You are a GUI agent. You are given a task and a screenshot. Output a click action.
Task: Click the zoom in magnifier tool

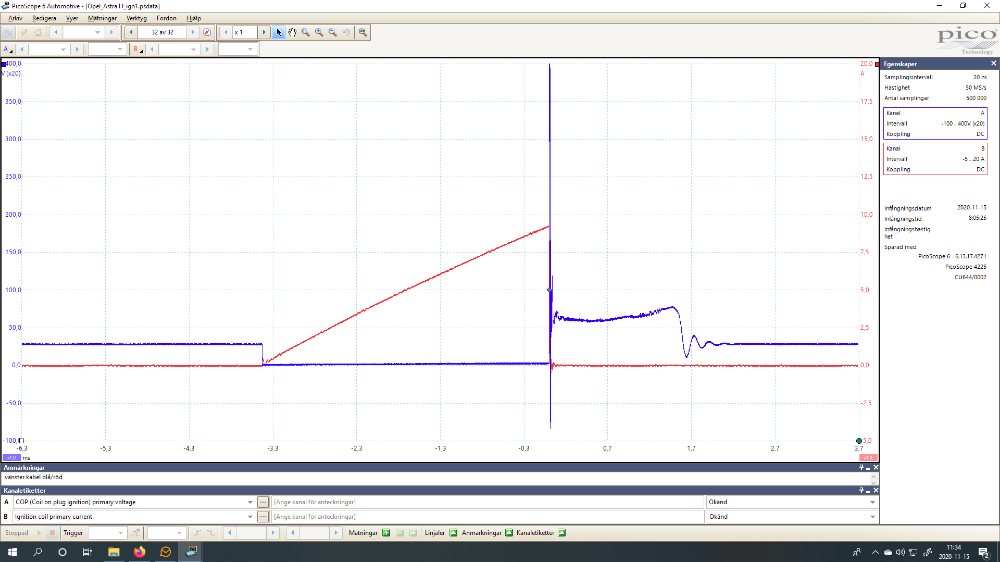pos(319,32)
